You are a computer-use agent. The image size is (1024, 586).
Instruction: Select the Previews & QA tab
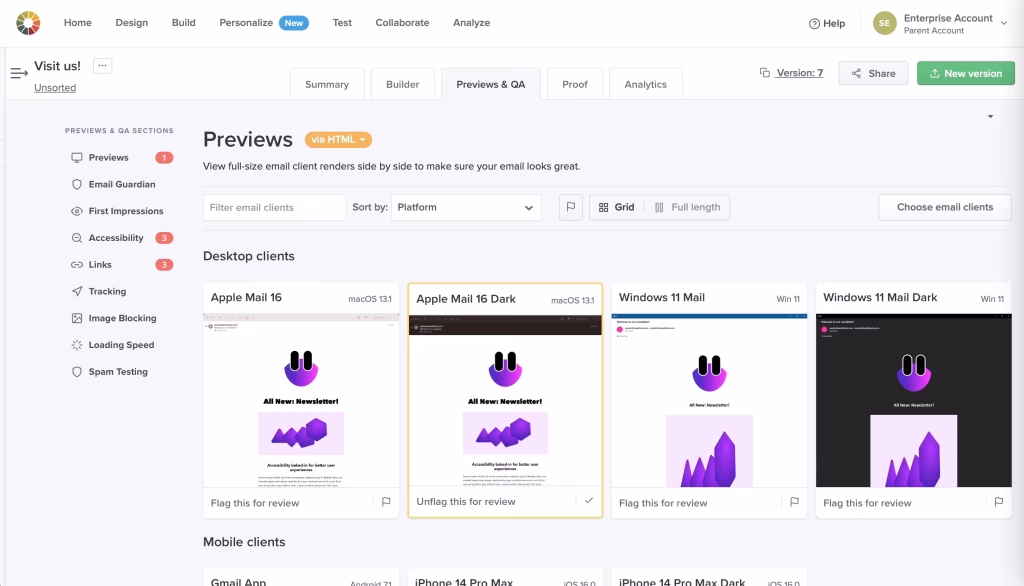pyautogui.click(x=490, y=84)
